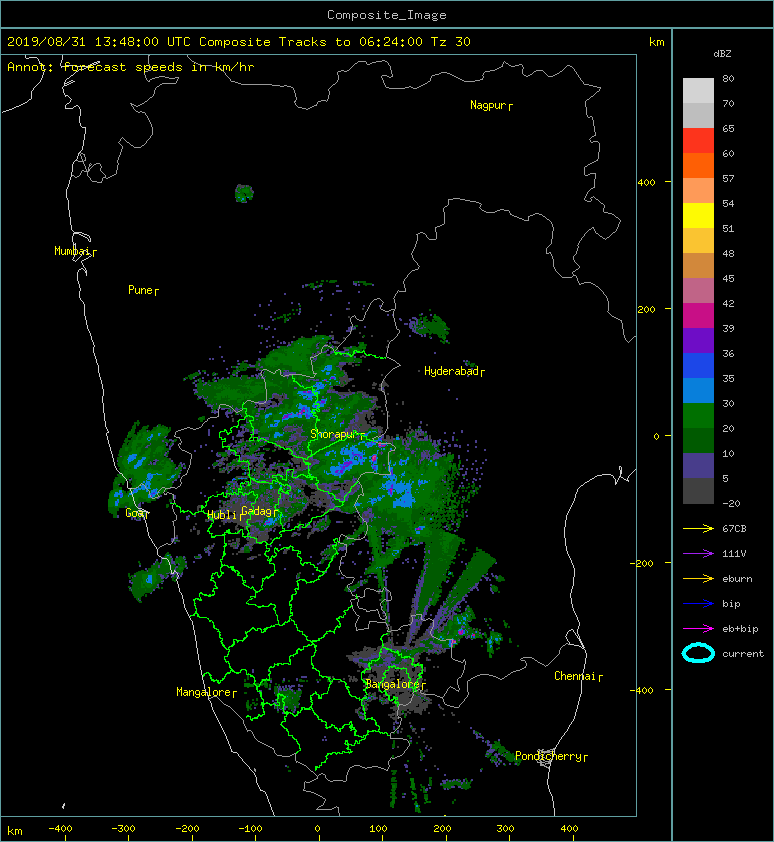This screenshot has width=774, height=842.
Task: Click the purple 39–36 dBZ color band
Action: pyautogui.click(x=698, y=341)
